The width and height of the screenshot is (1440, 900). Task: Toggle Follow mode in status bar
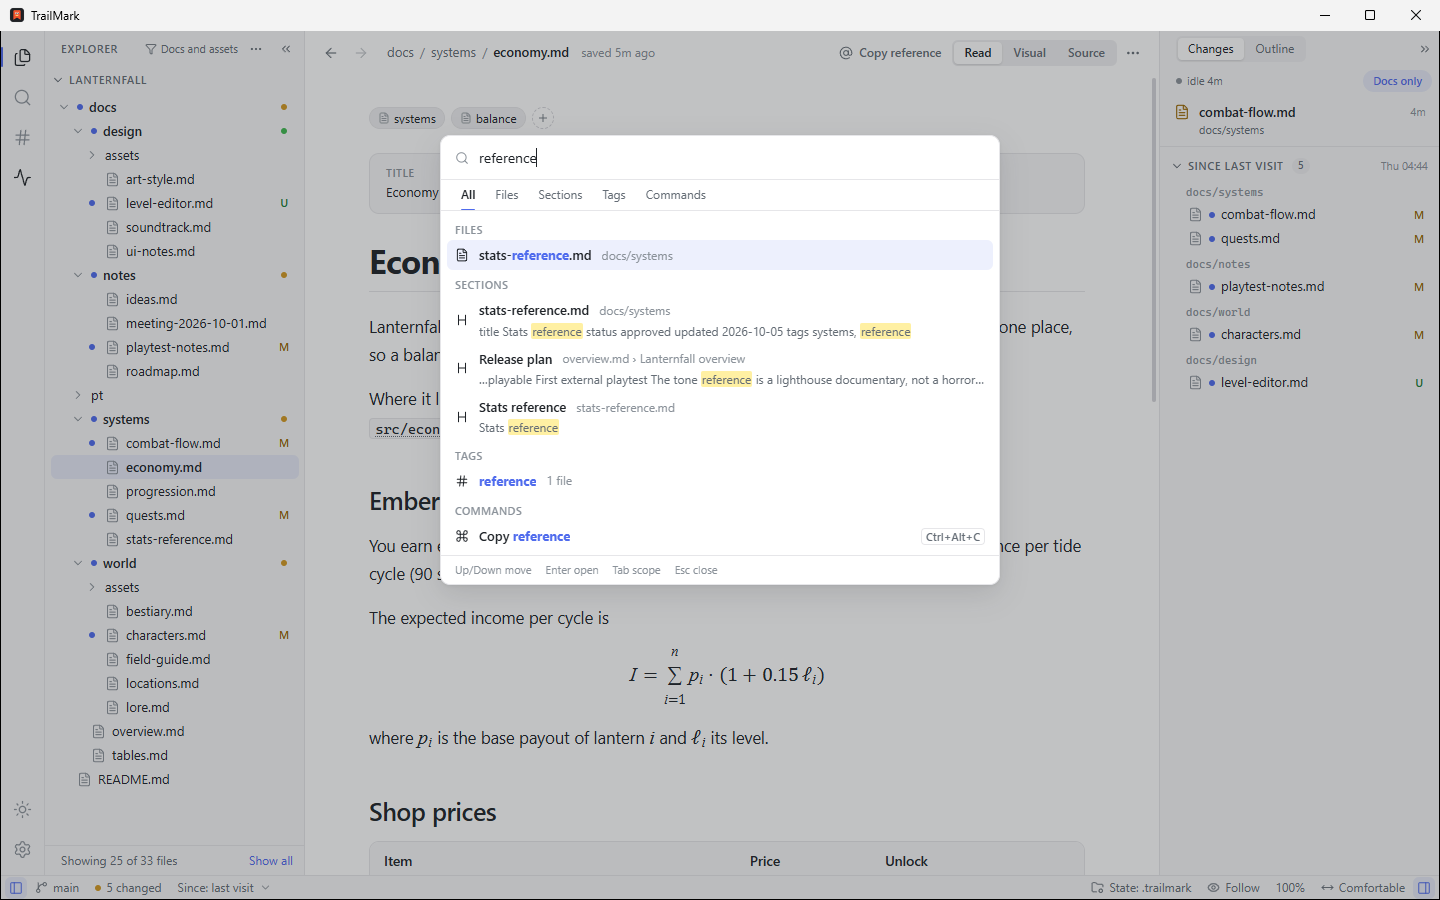point(1233,888)
